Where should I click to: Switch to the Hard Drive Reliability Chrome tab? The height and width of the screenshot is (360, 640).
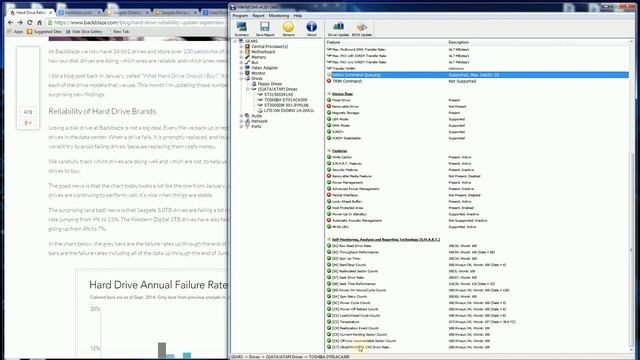coord(30,13)
